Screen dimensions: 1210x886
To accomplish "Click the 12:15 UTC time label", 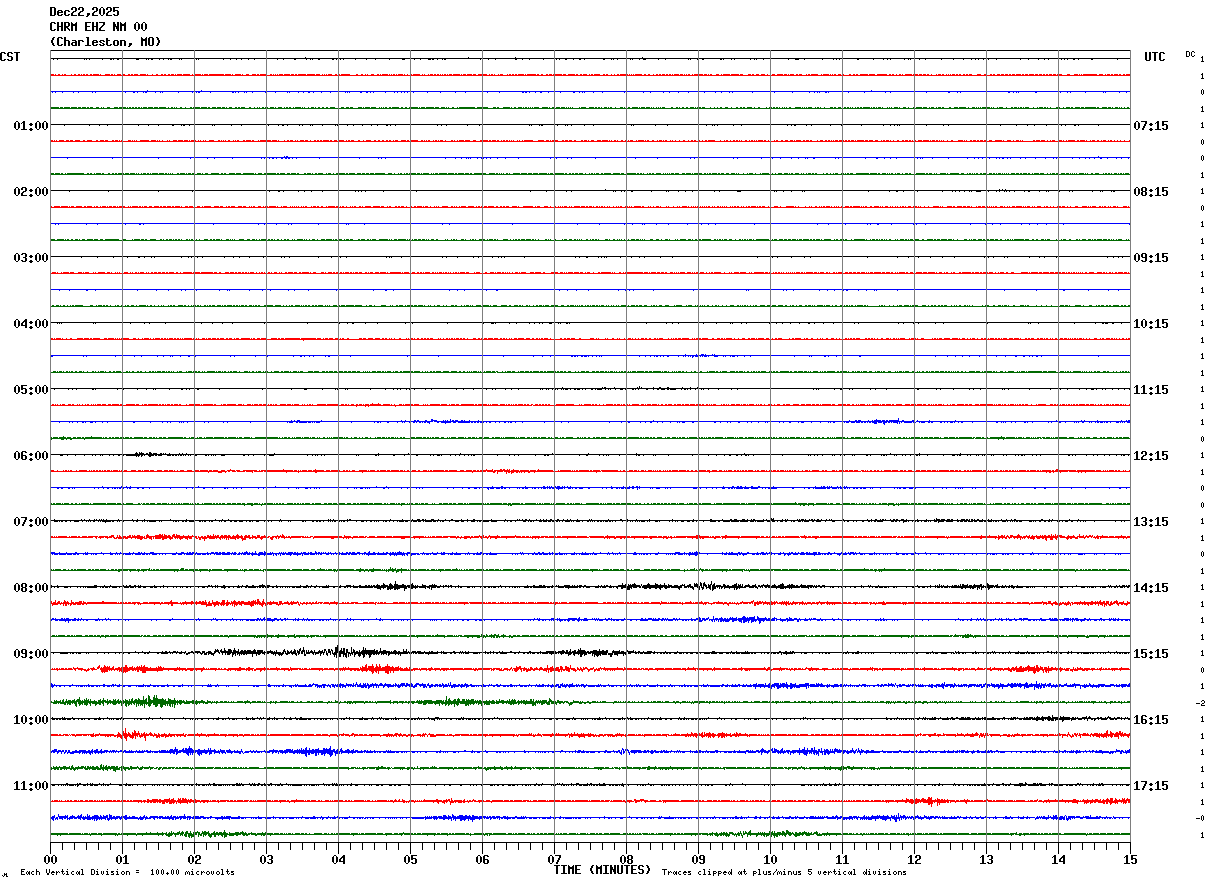I will (x=1151, y=456).
